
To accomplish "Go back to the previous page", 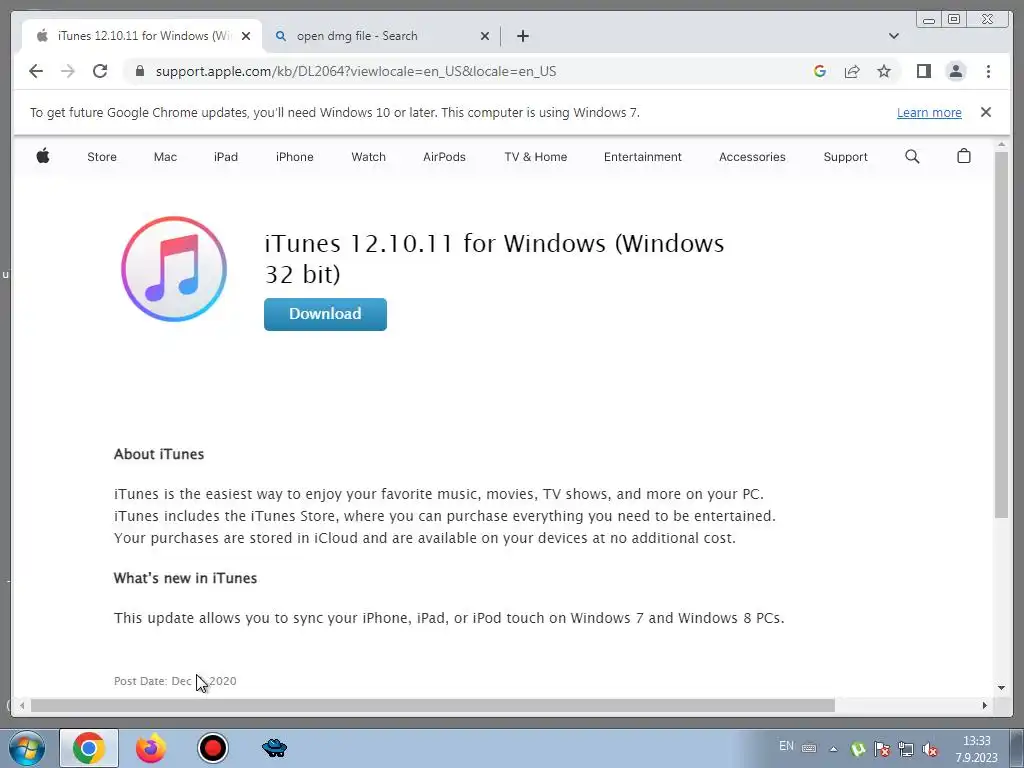I will 36,71.
